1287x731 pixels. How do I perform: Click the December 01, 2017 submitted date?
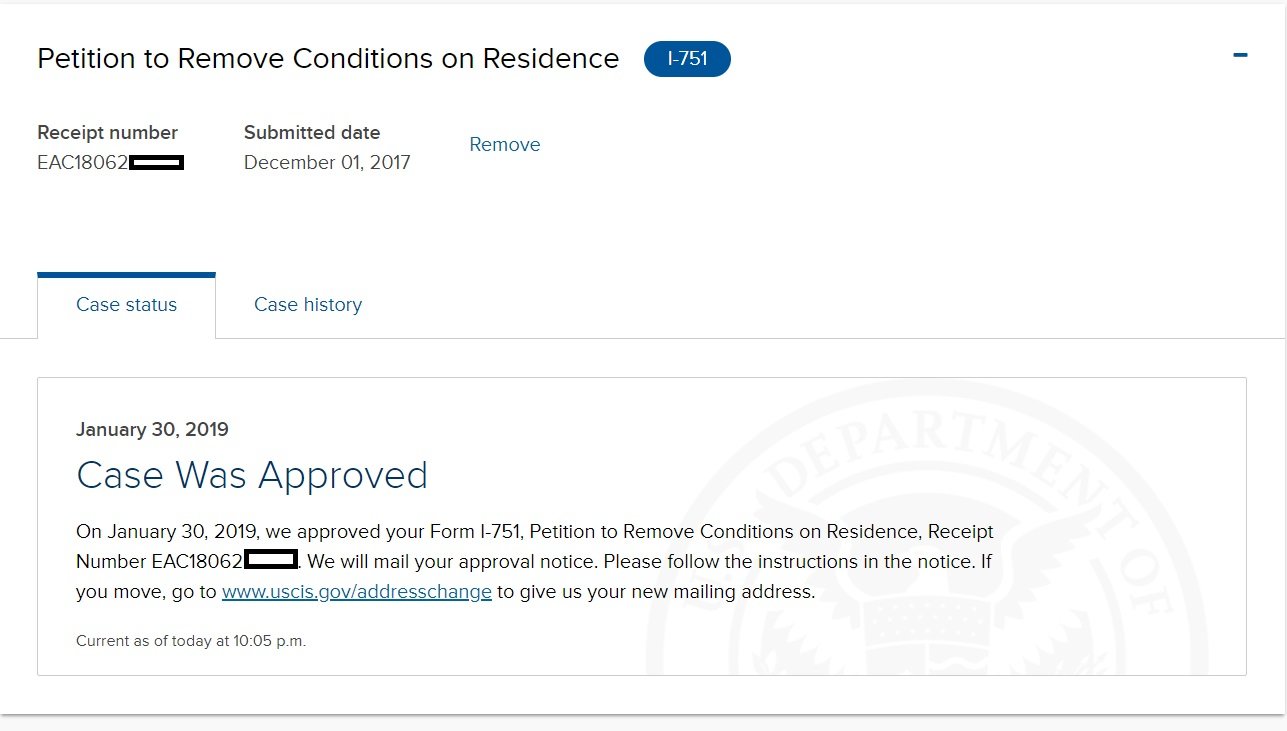[x=327, y=162]
